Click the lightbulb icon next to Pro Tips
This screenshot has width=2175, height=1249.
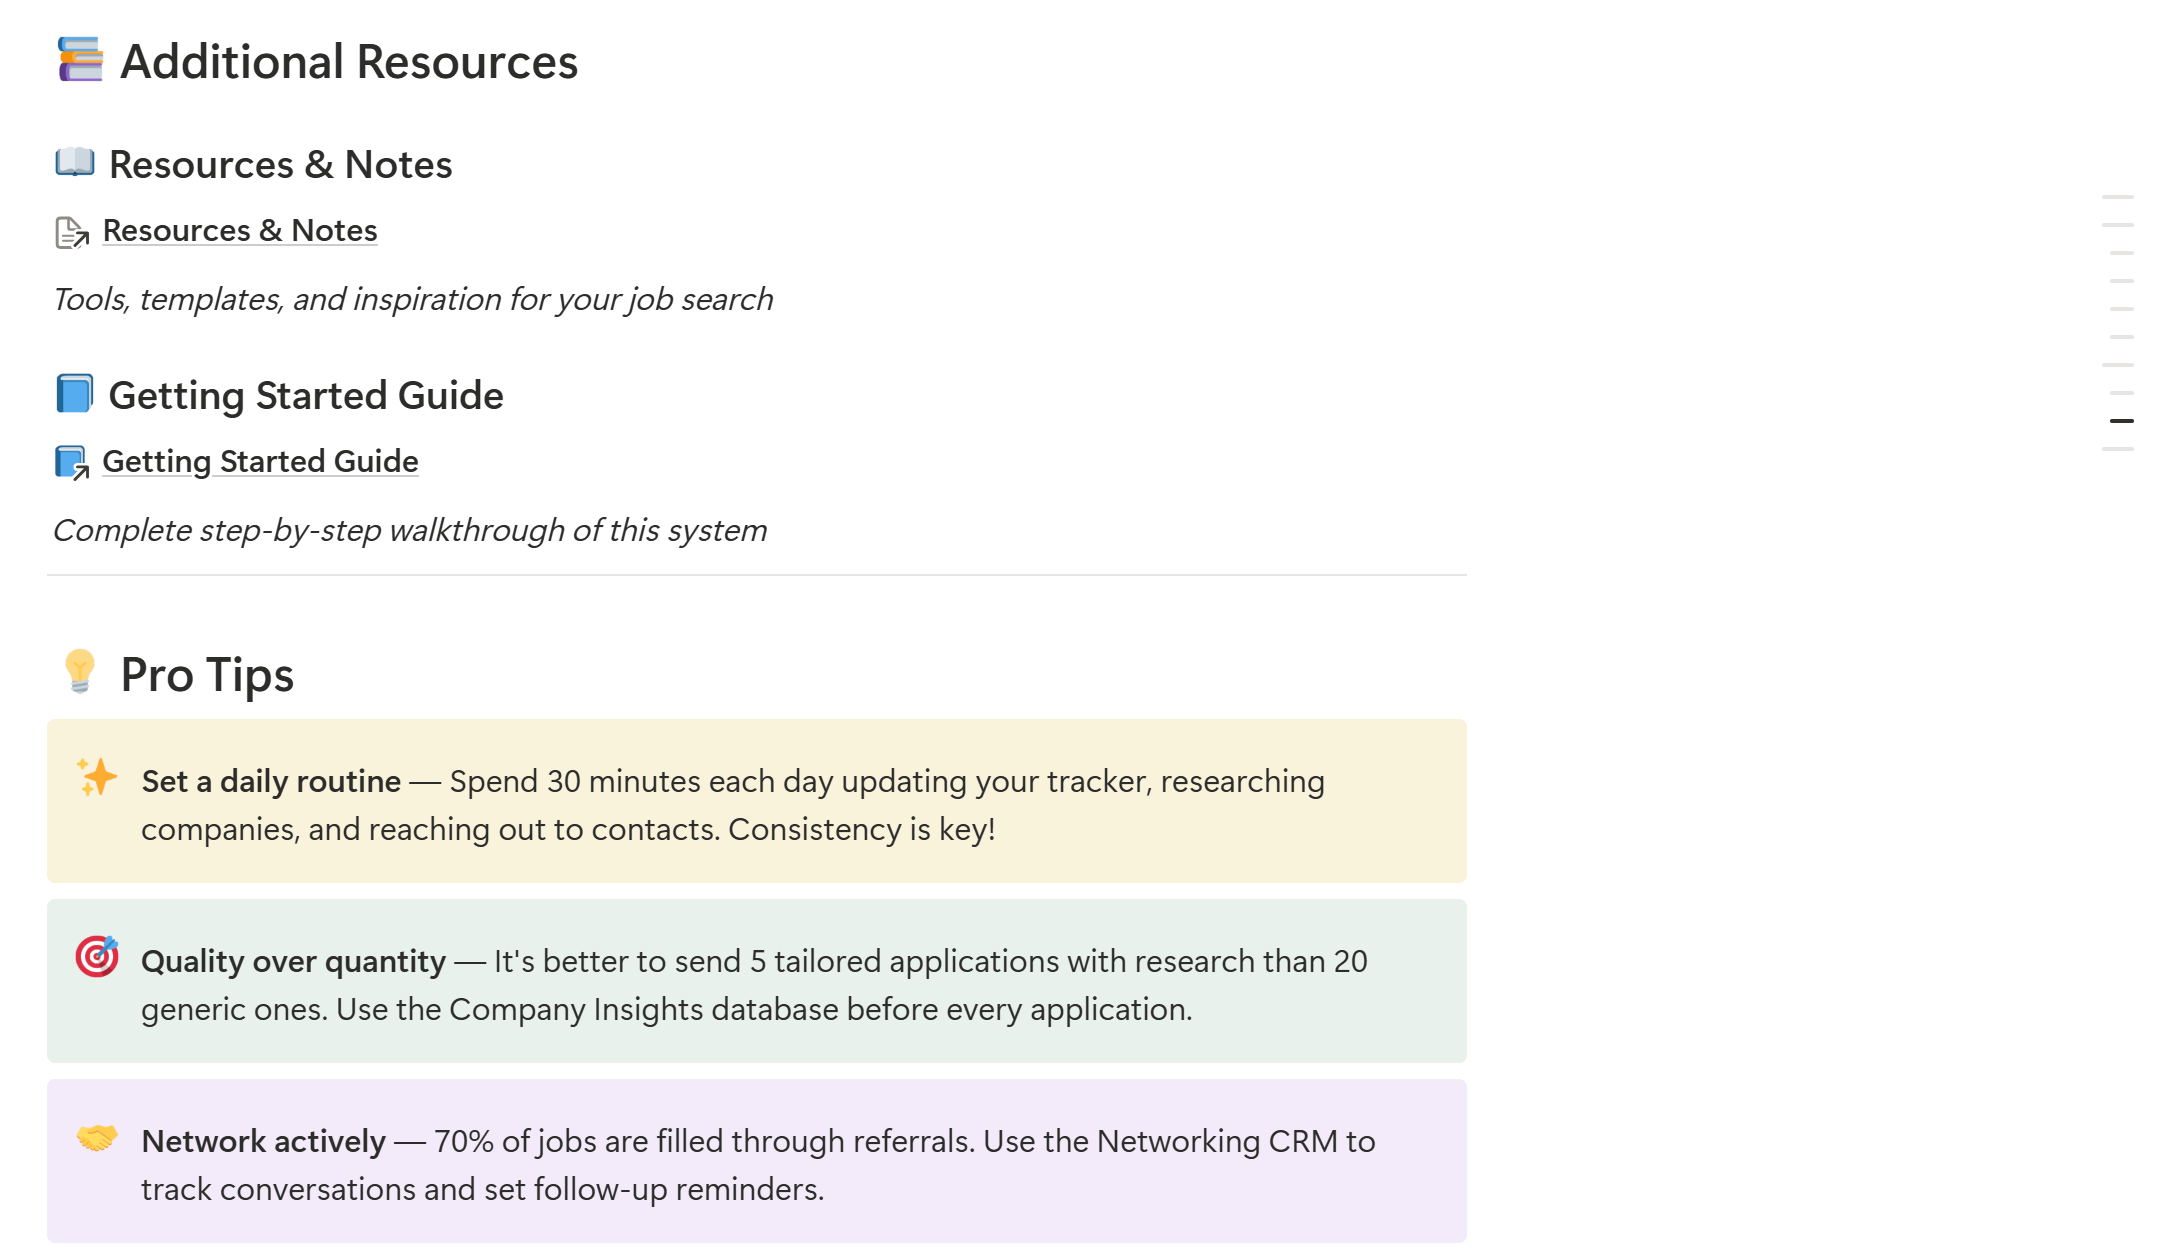(80, 672)
